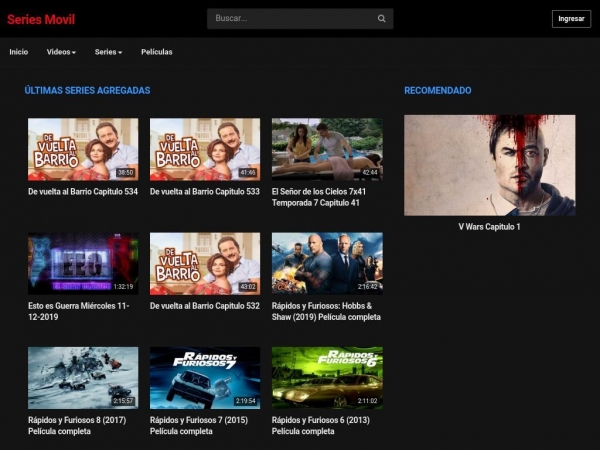Click title link De vuelta al Barrio Capitulo 534
Screen dimensions: 600x450
(x=83, y=192)
